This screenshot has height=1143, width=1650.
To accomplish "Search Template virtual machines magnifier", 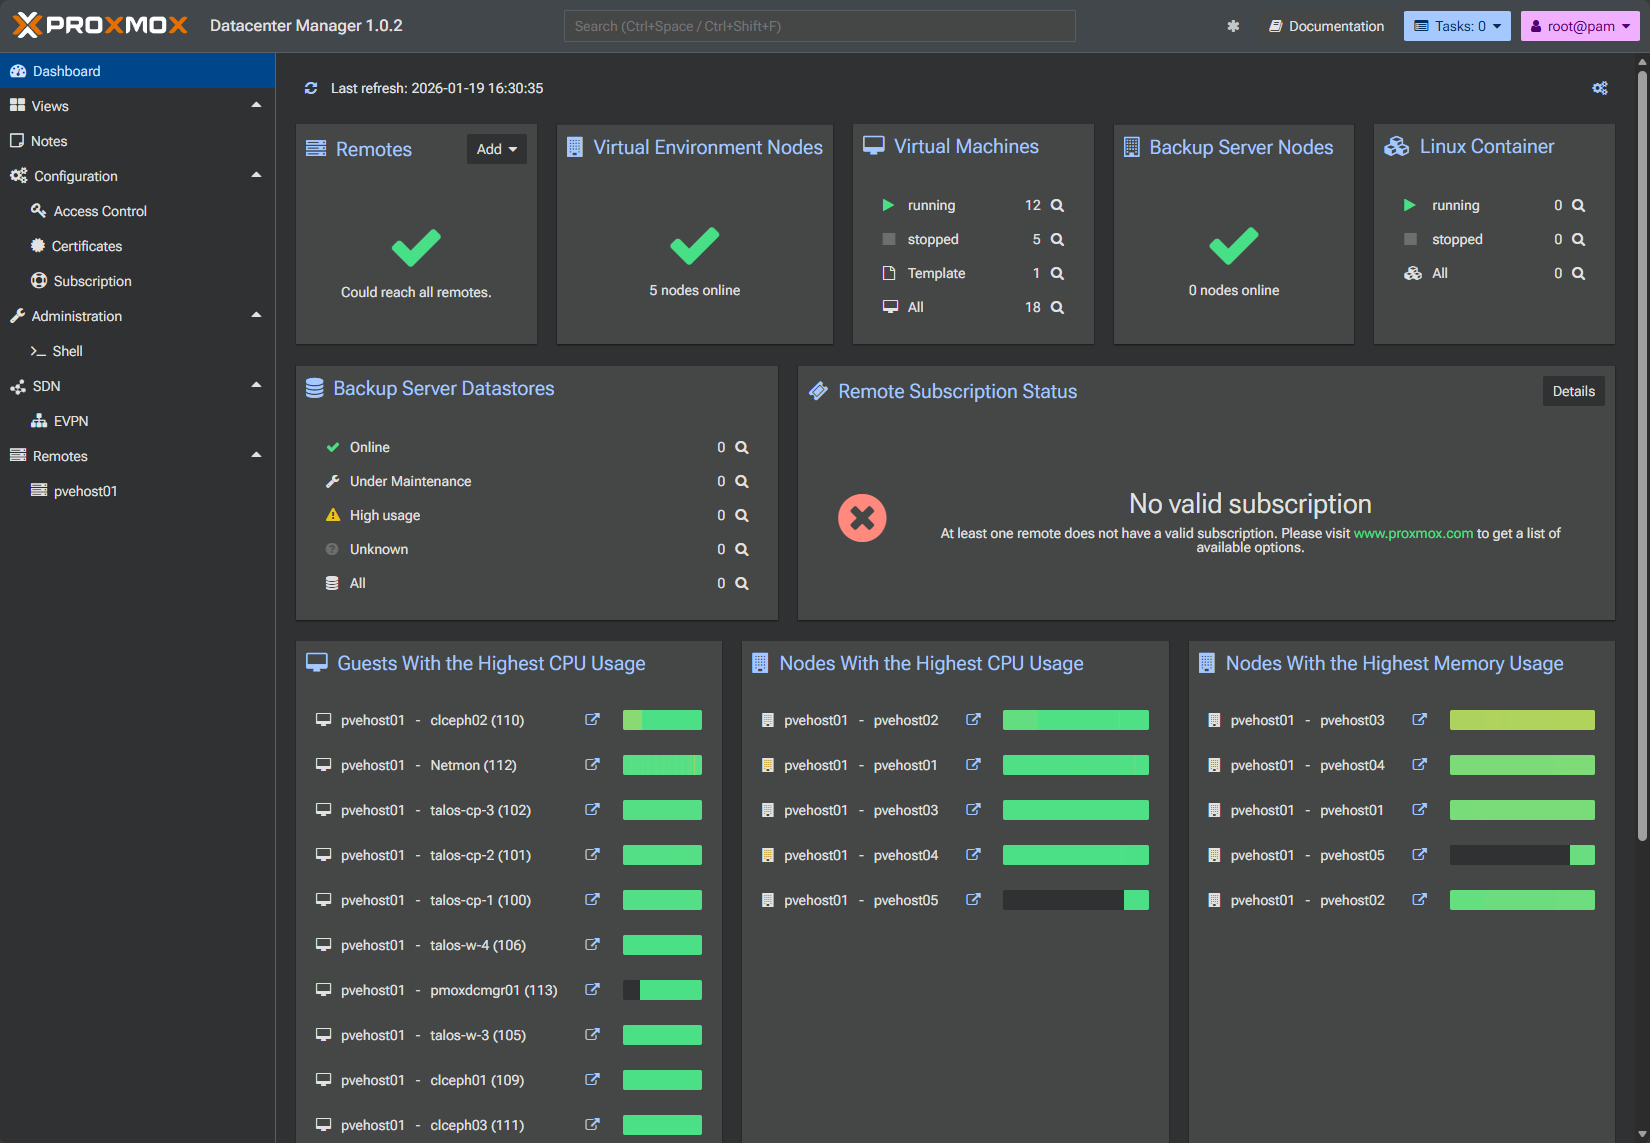I will point(1057,273).
